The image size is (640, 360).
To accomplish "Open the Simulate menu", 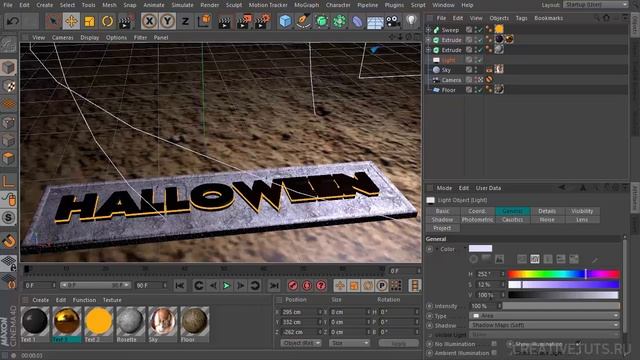I will pyautogui.click(x=182, y=5).
